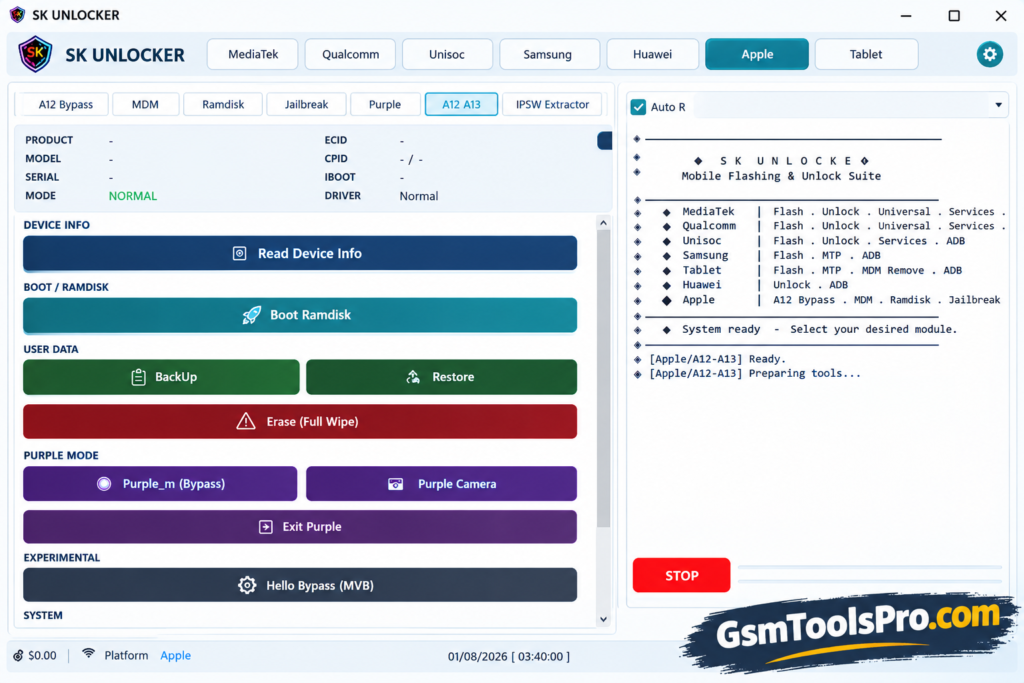Click the '[Apple/A12-A13] Ready.' log line
This screenshot has height=683, width=1024.
(x=718, y=358)
